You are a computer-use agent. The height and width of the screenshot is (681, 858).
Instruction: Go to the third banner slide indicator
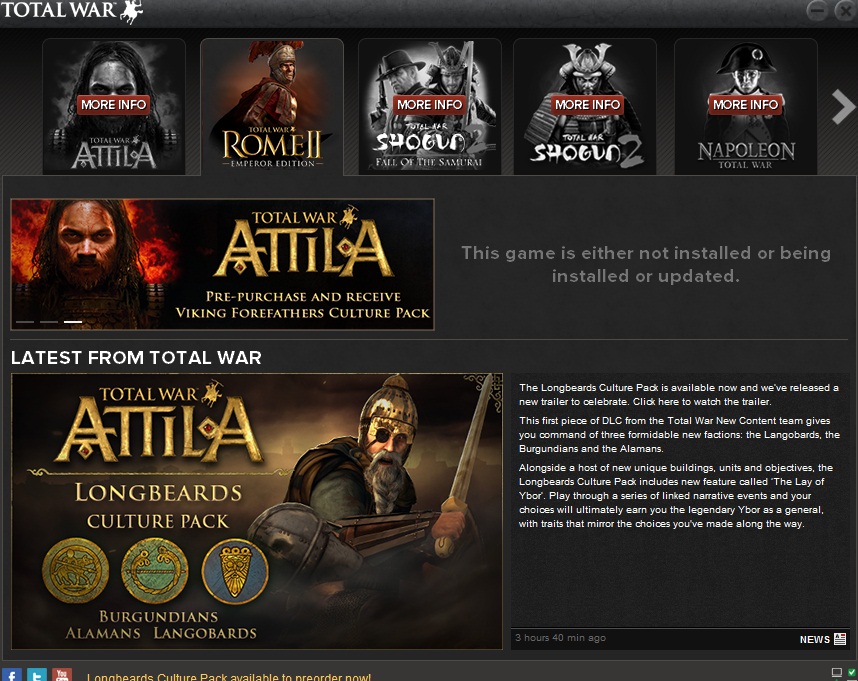point(73,322)
